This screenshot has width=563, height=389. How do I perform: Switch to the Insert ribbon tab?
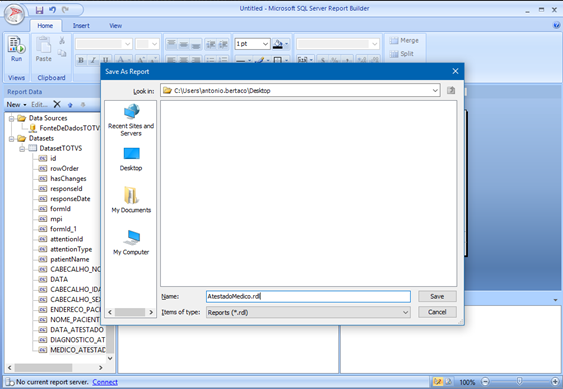tap(81, 26)
